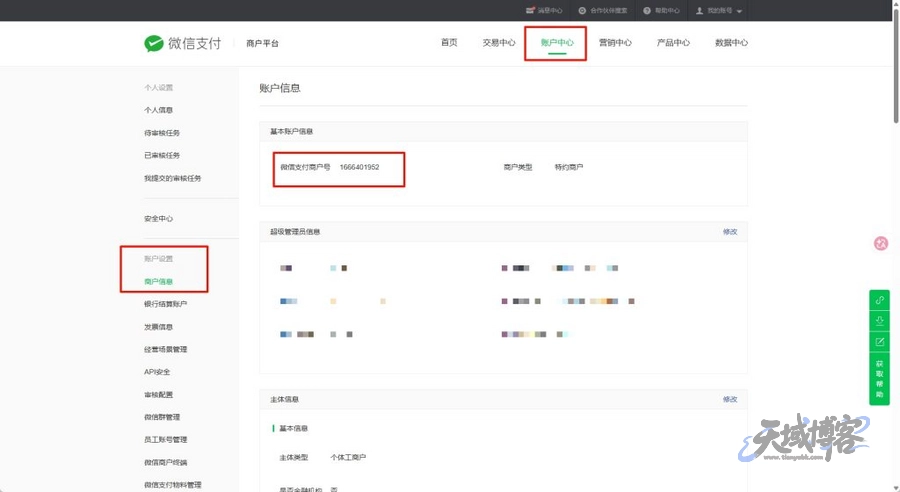The width and height of the screenshot is (900, 492).
Task: Open the 首页 tab
Action: pyautogui.click(x=449, y=42)
